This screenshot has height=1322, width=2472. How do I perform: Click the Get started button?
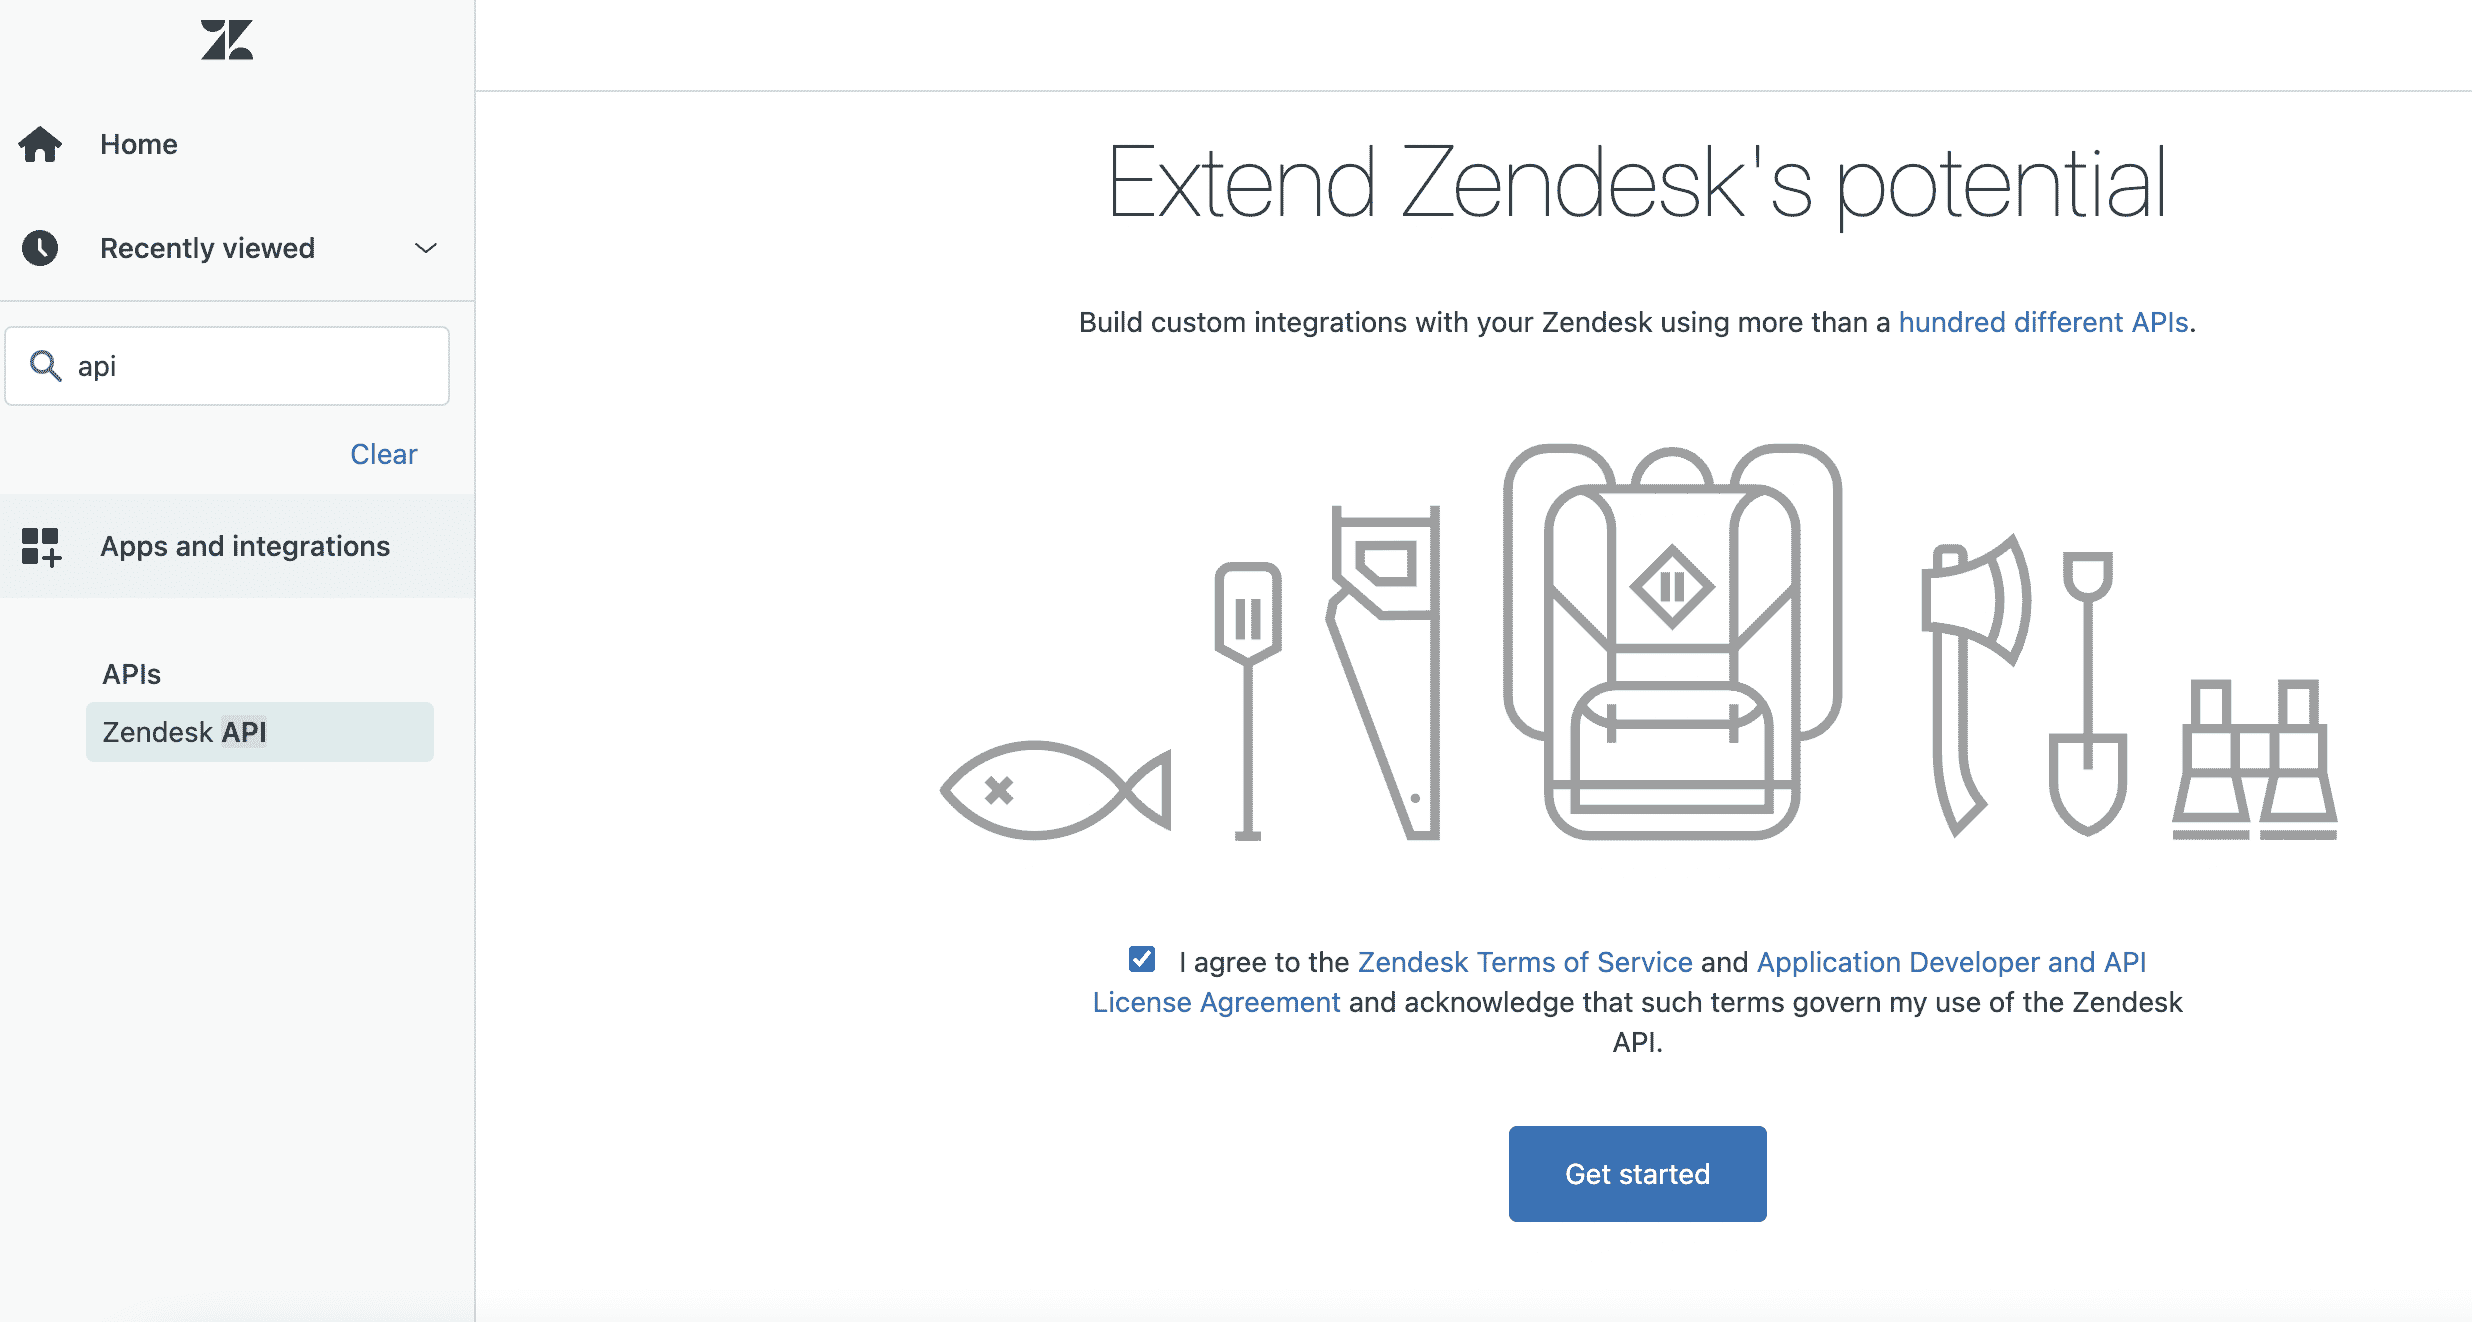tap(1637, 1173)
